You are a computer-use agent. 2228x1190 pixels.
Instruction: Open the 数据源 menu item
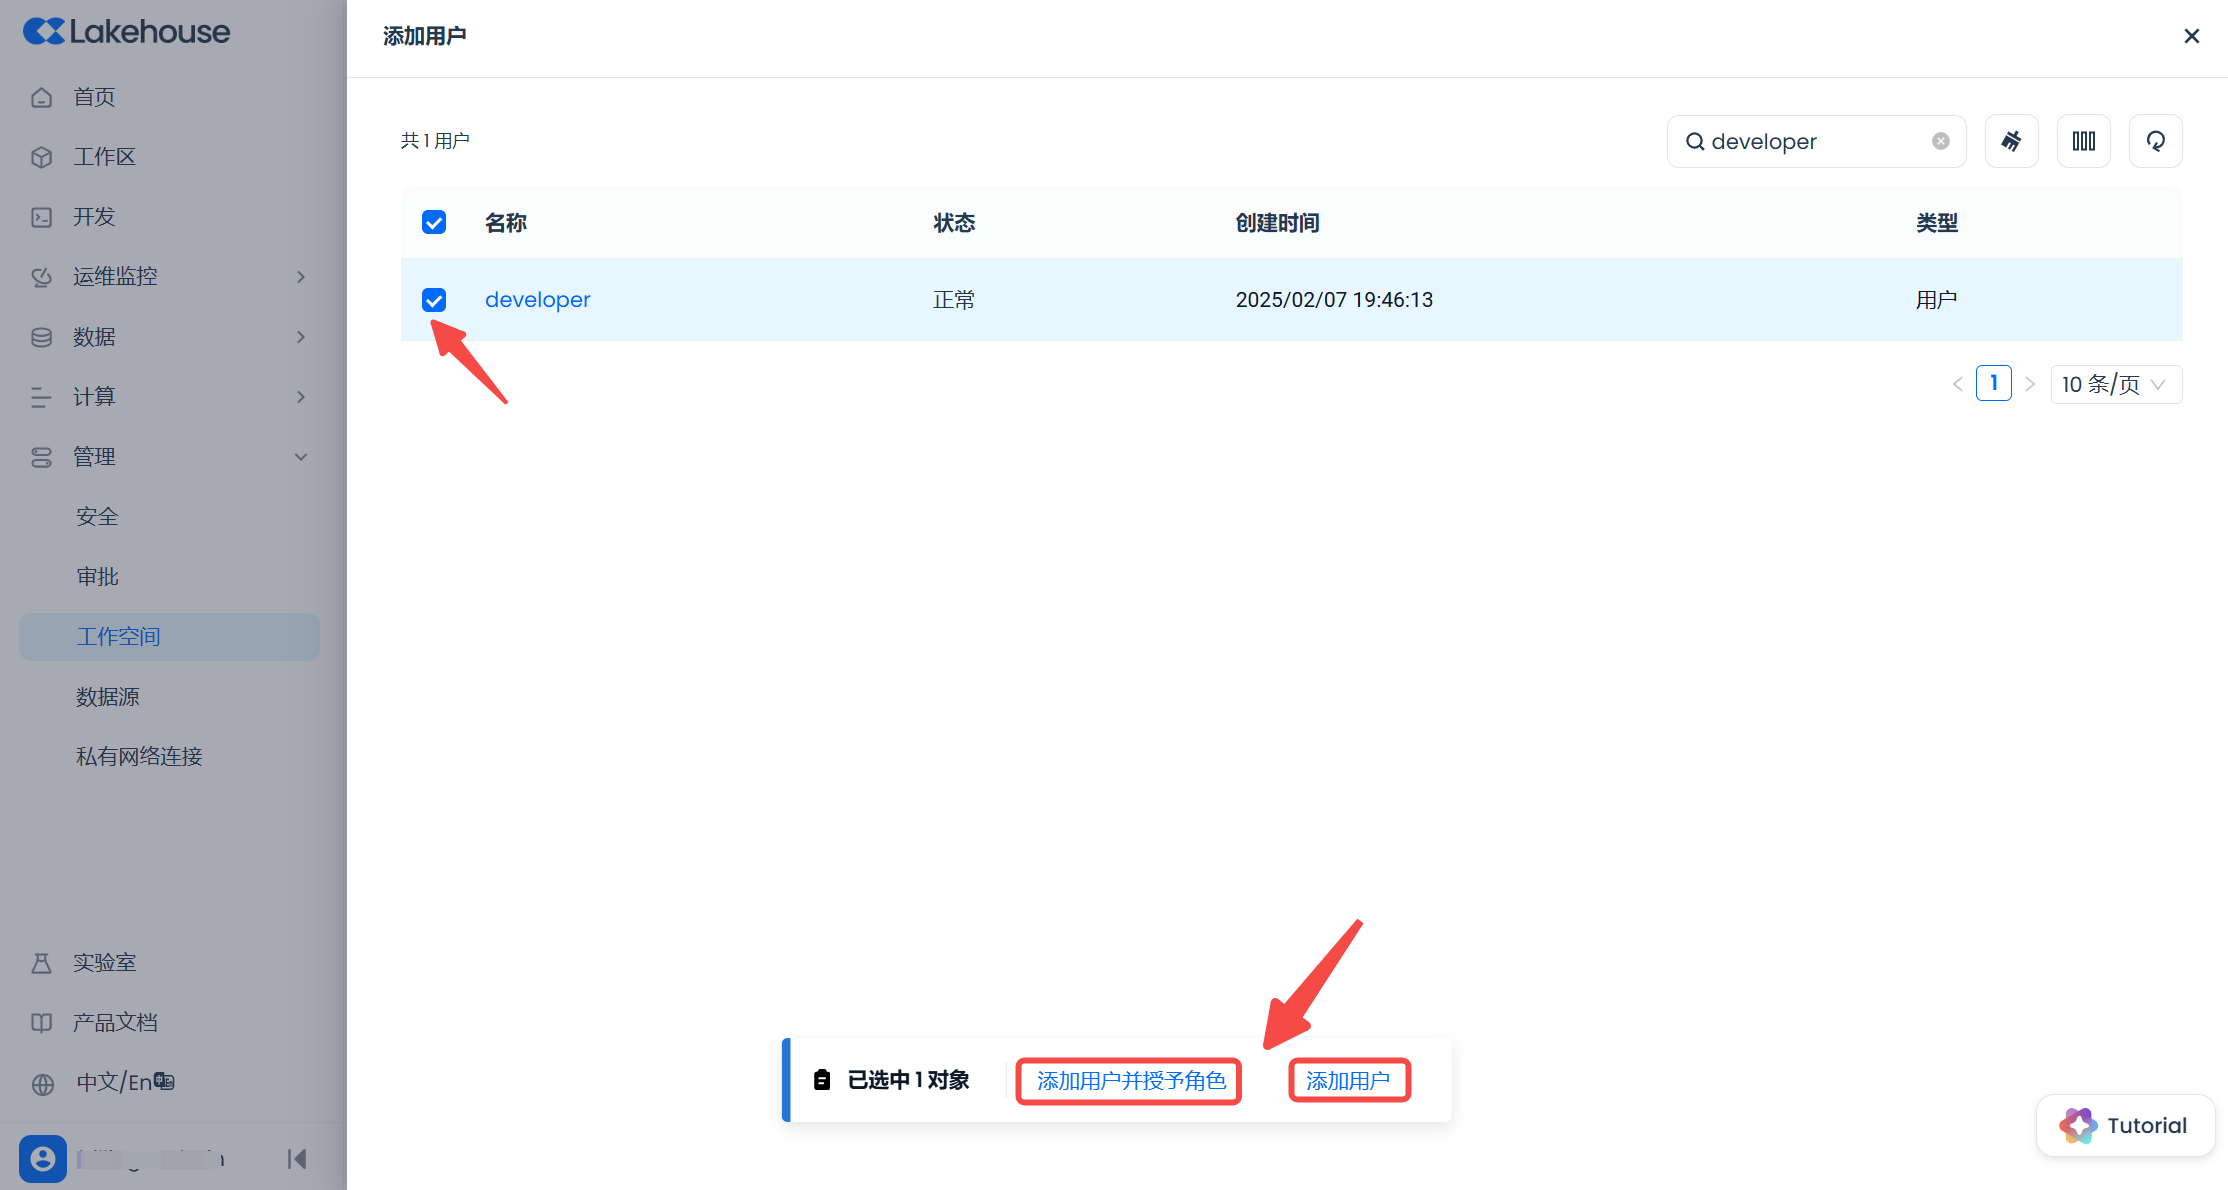coord(108,697)
